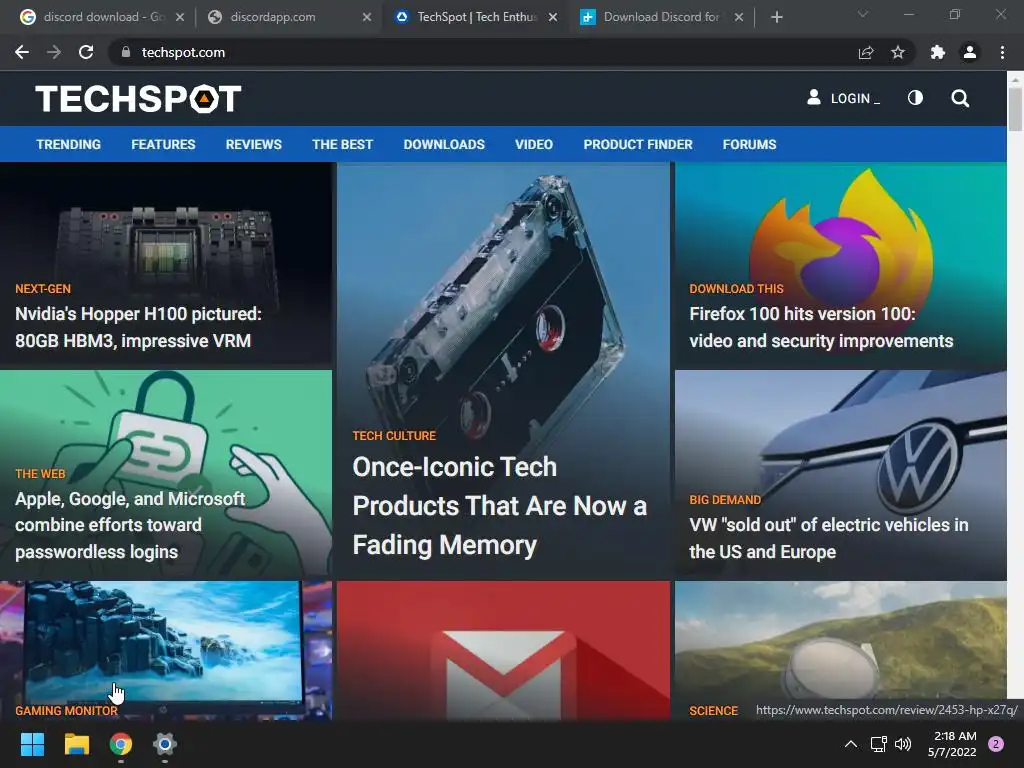Switch to the discordapp.com tab

281,17
